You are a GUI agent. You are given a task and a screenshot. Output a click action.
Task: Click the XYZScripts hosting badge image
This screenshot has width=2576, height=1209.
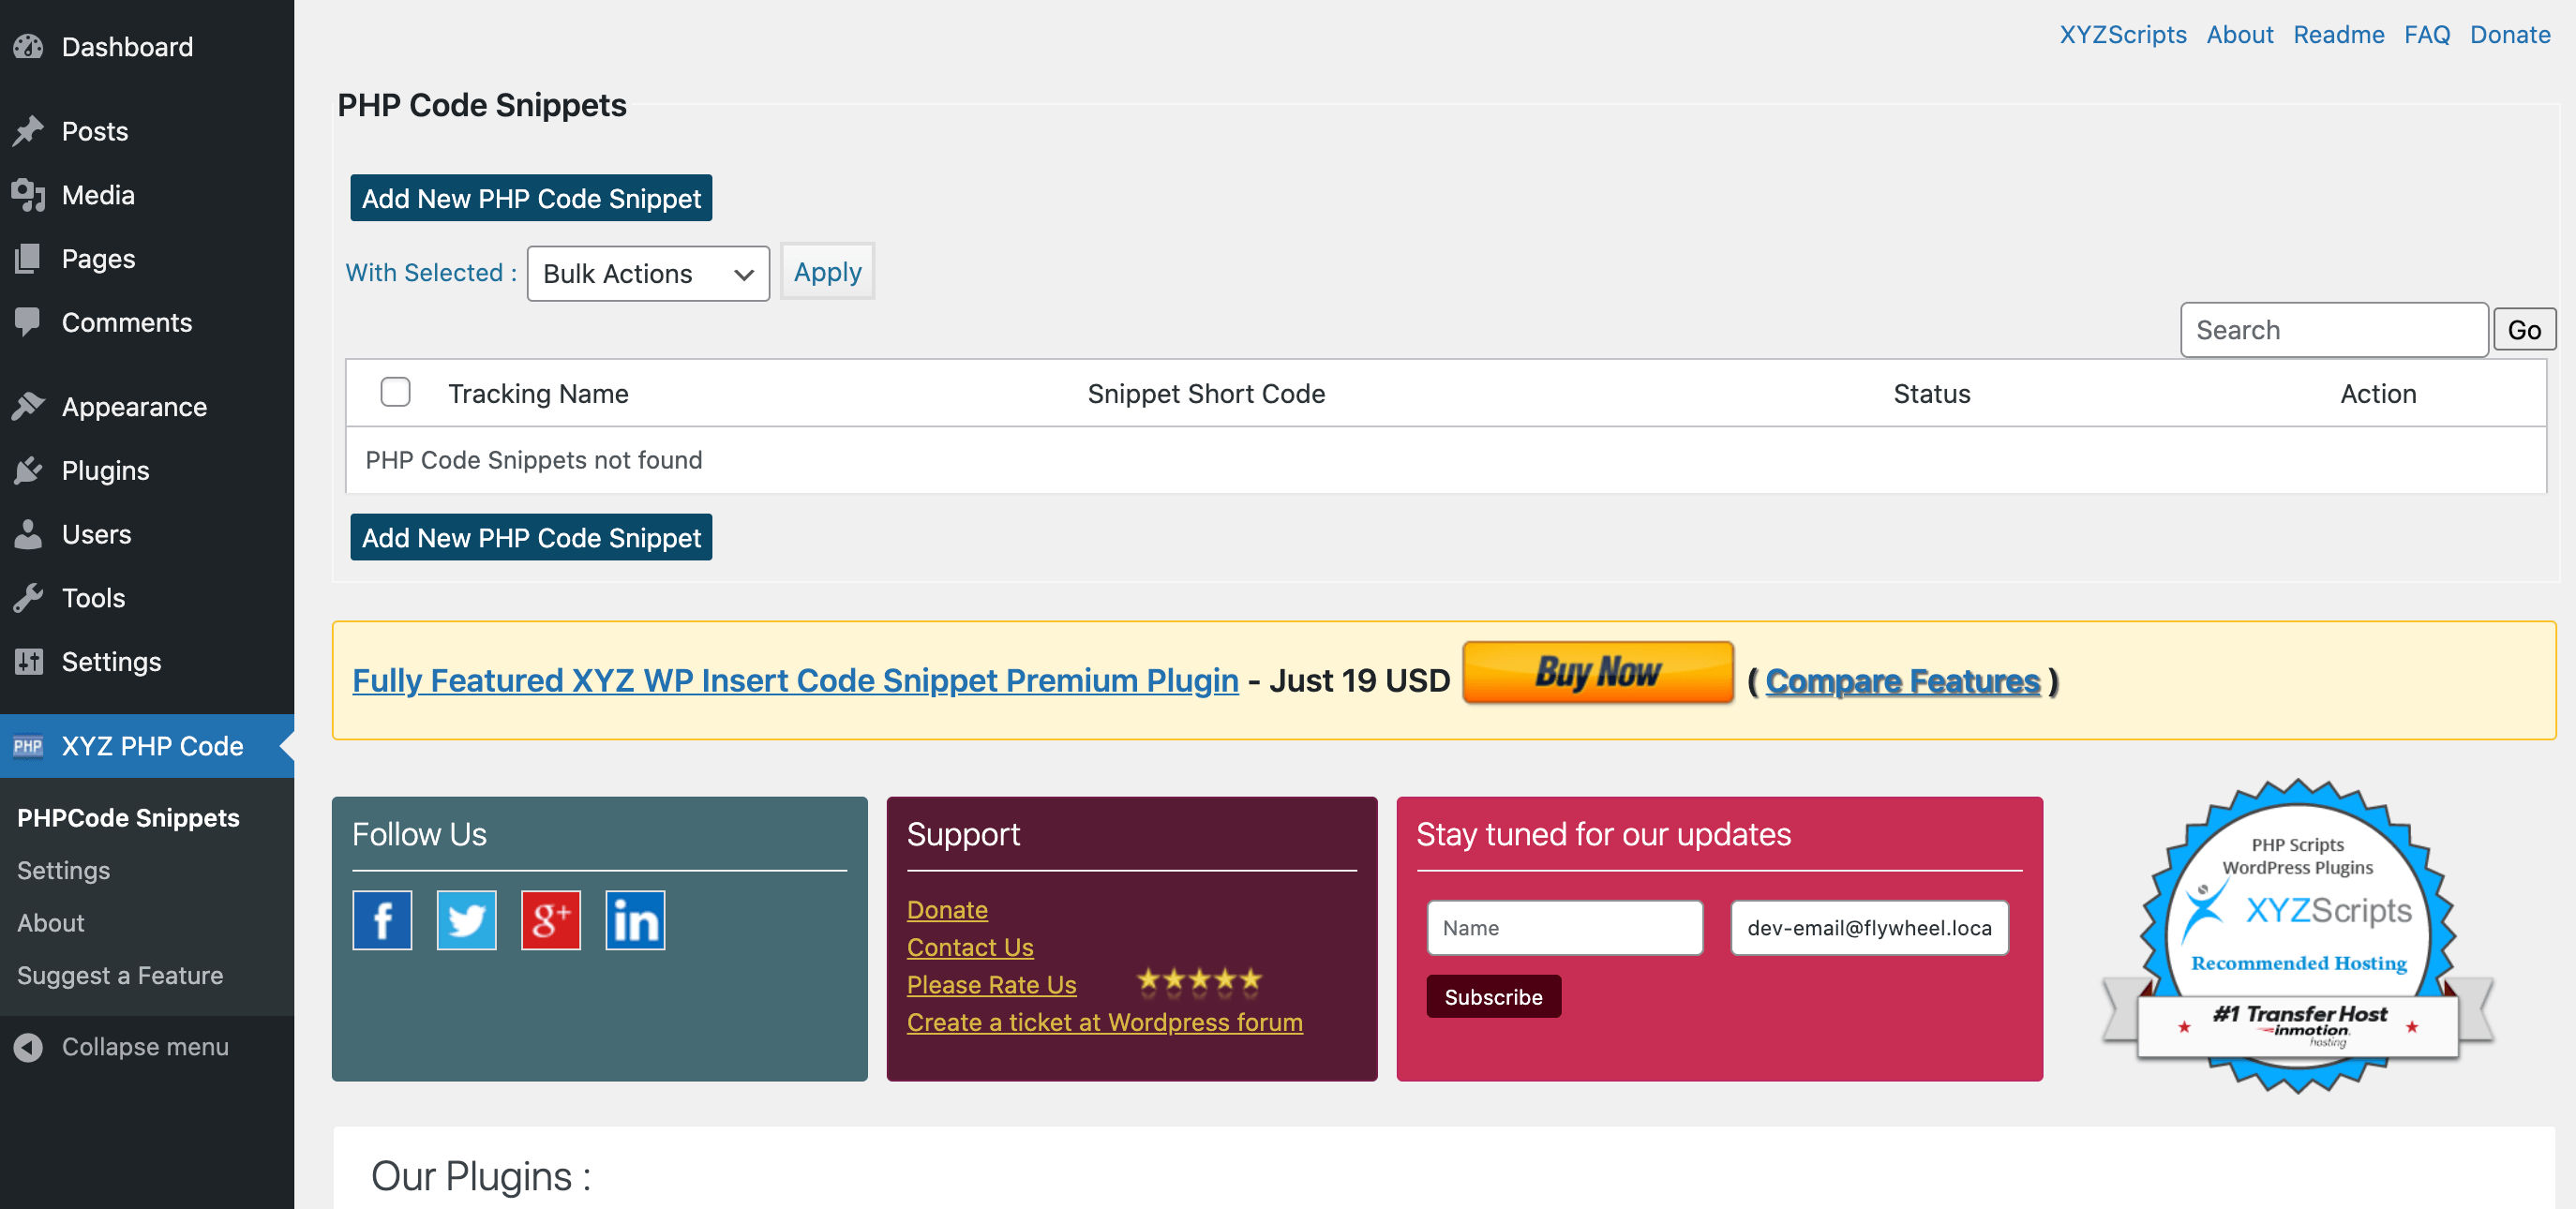pyautogui.click(x=2297, y=936)
